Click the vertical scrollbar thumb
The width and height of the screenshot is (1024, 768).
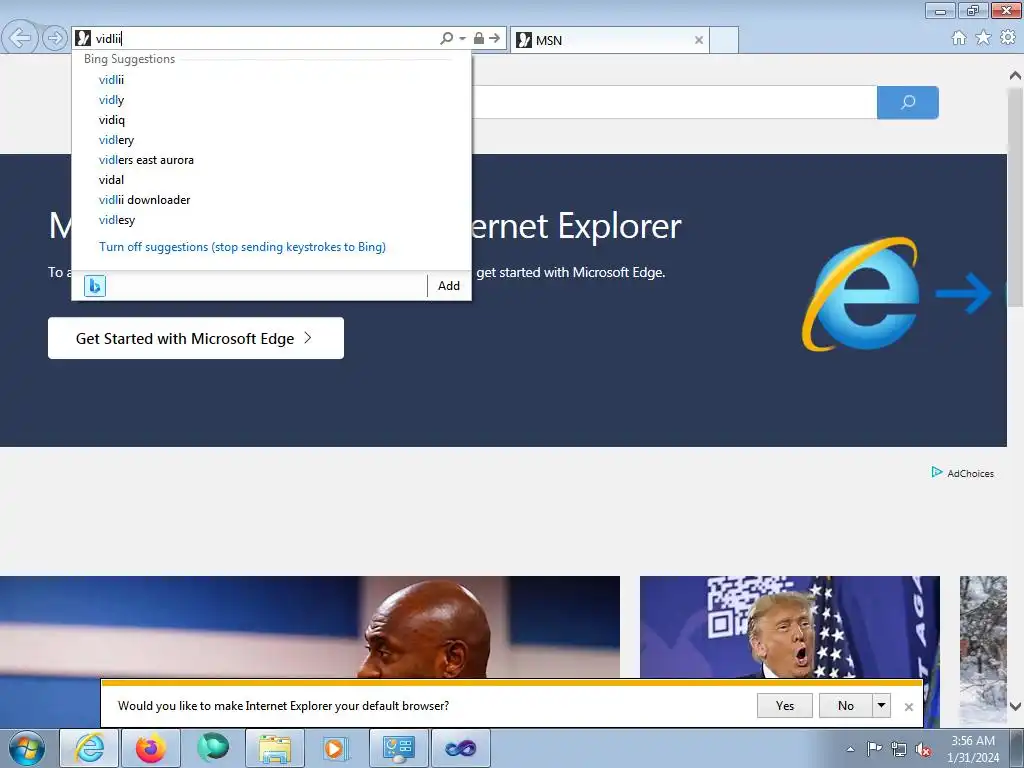(1016, 196)
